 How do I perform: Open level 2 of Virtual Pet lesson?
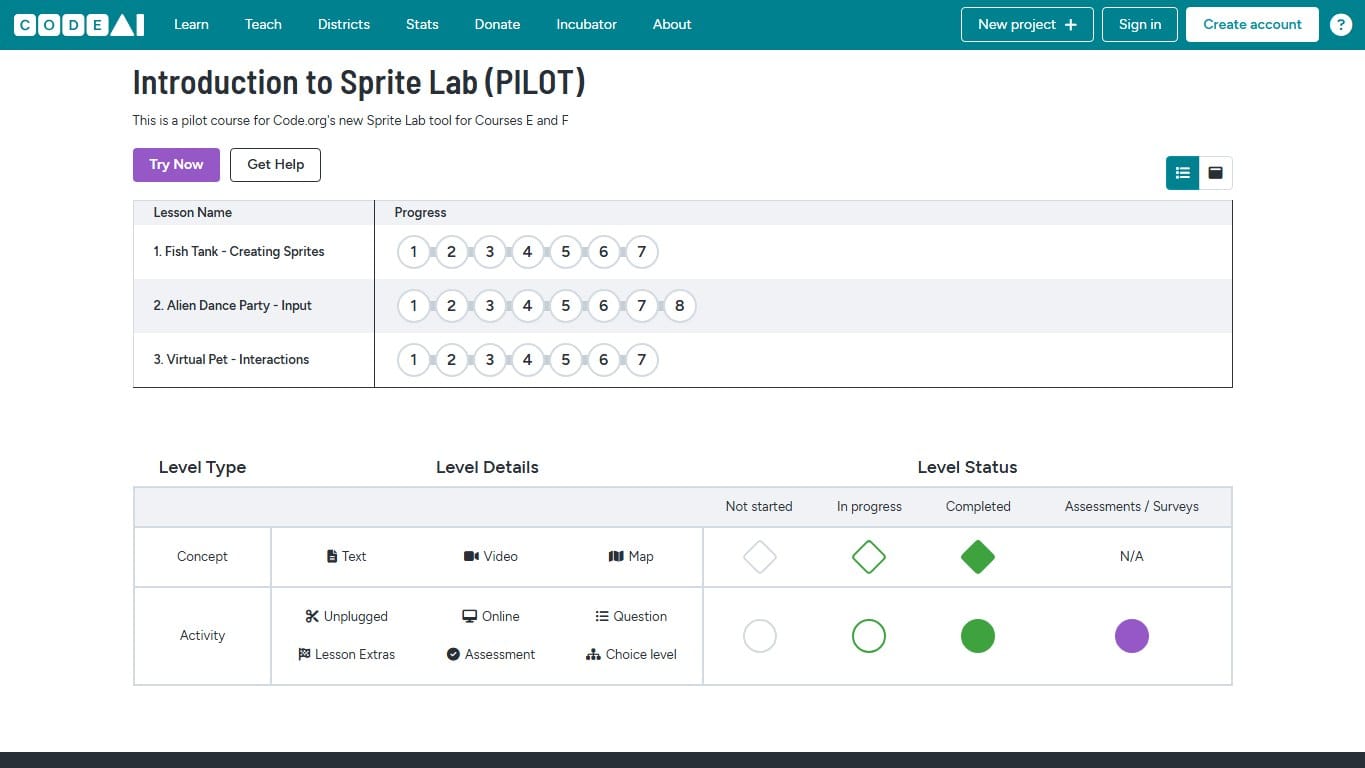[x=452, y=360]
